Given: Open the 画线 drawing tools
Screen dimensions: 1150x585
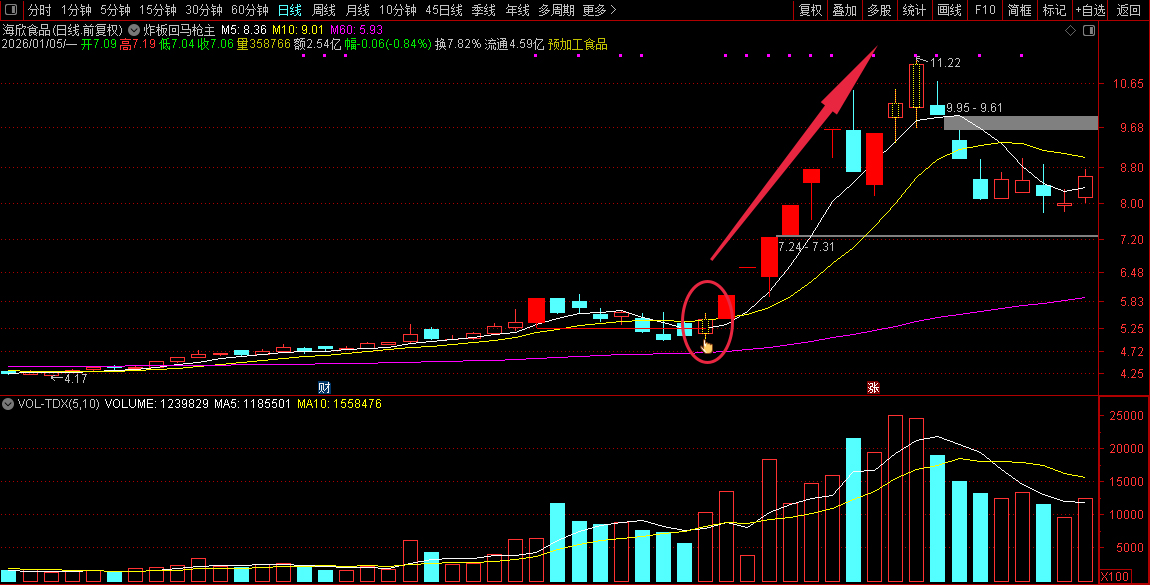Looking at the screenshot, I should pos(950,10).
